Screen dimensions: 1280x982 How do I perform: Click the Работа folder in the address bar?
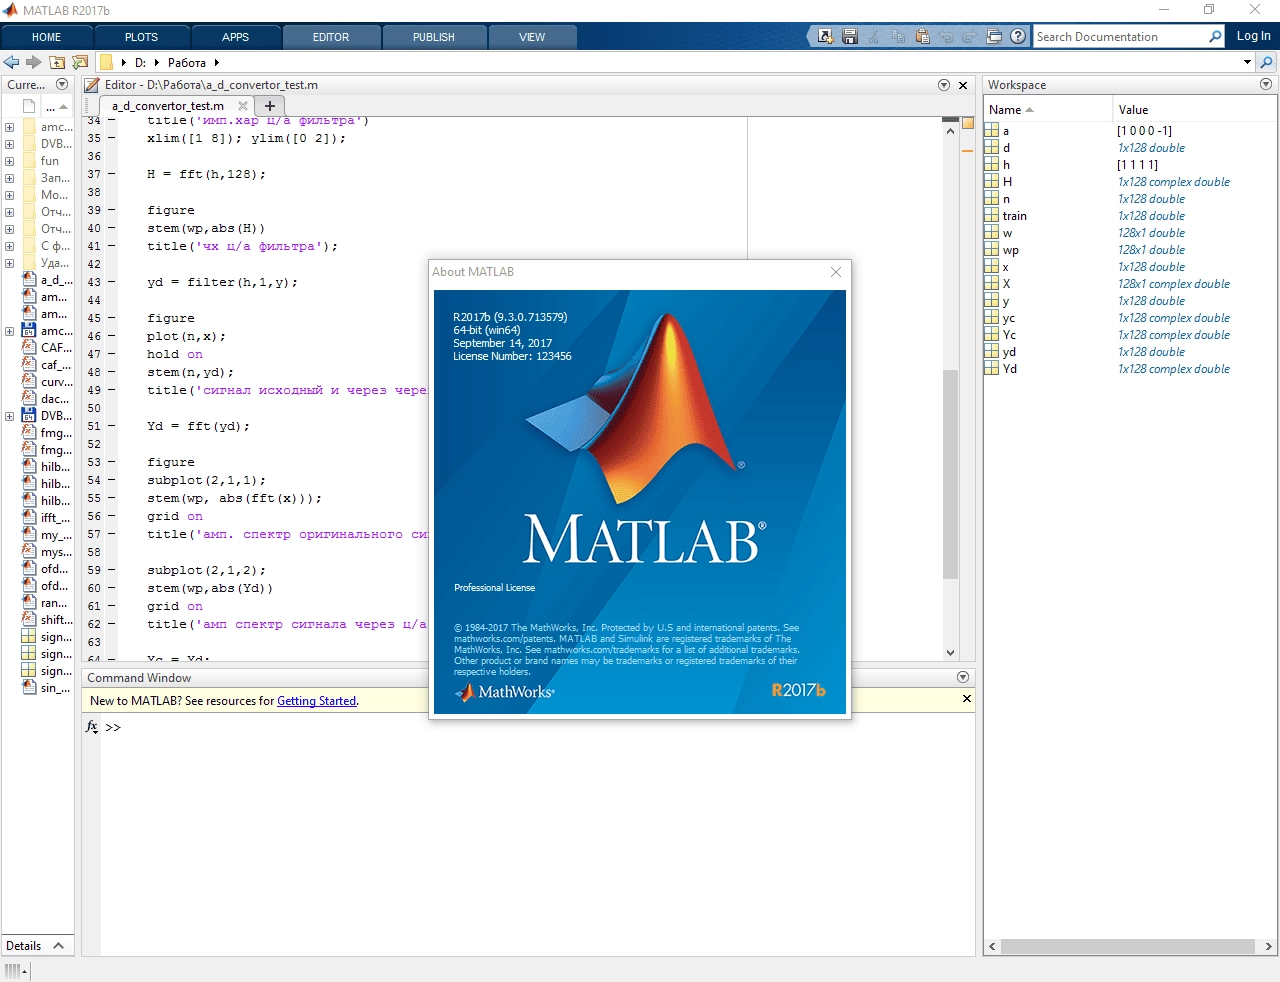(187, 62)
